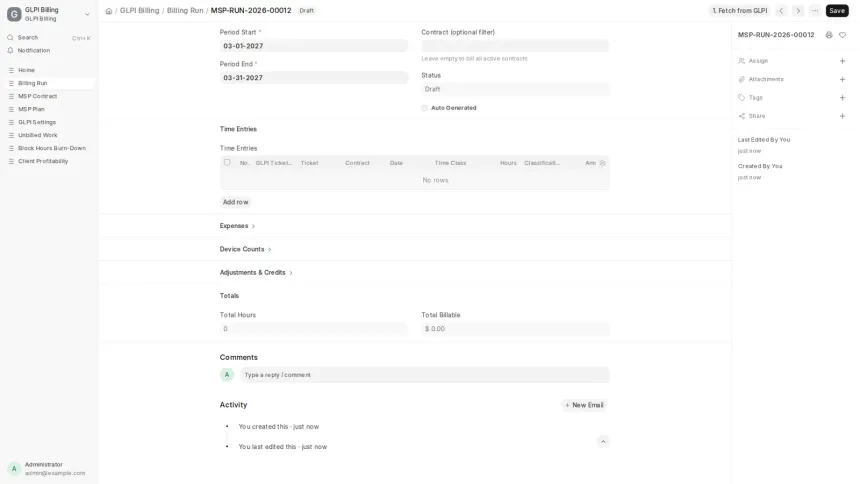The height and width of the screenshot is (484, 860).
Task: Click the Total Hours field
Action: pyautogui.click(x=314, y=329)
